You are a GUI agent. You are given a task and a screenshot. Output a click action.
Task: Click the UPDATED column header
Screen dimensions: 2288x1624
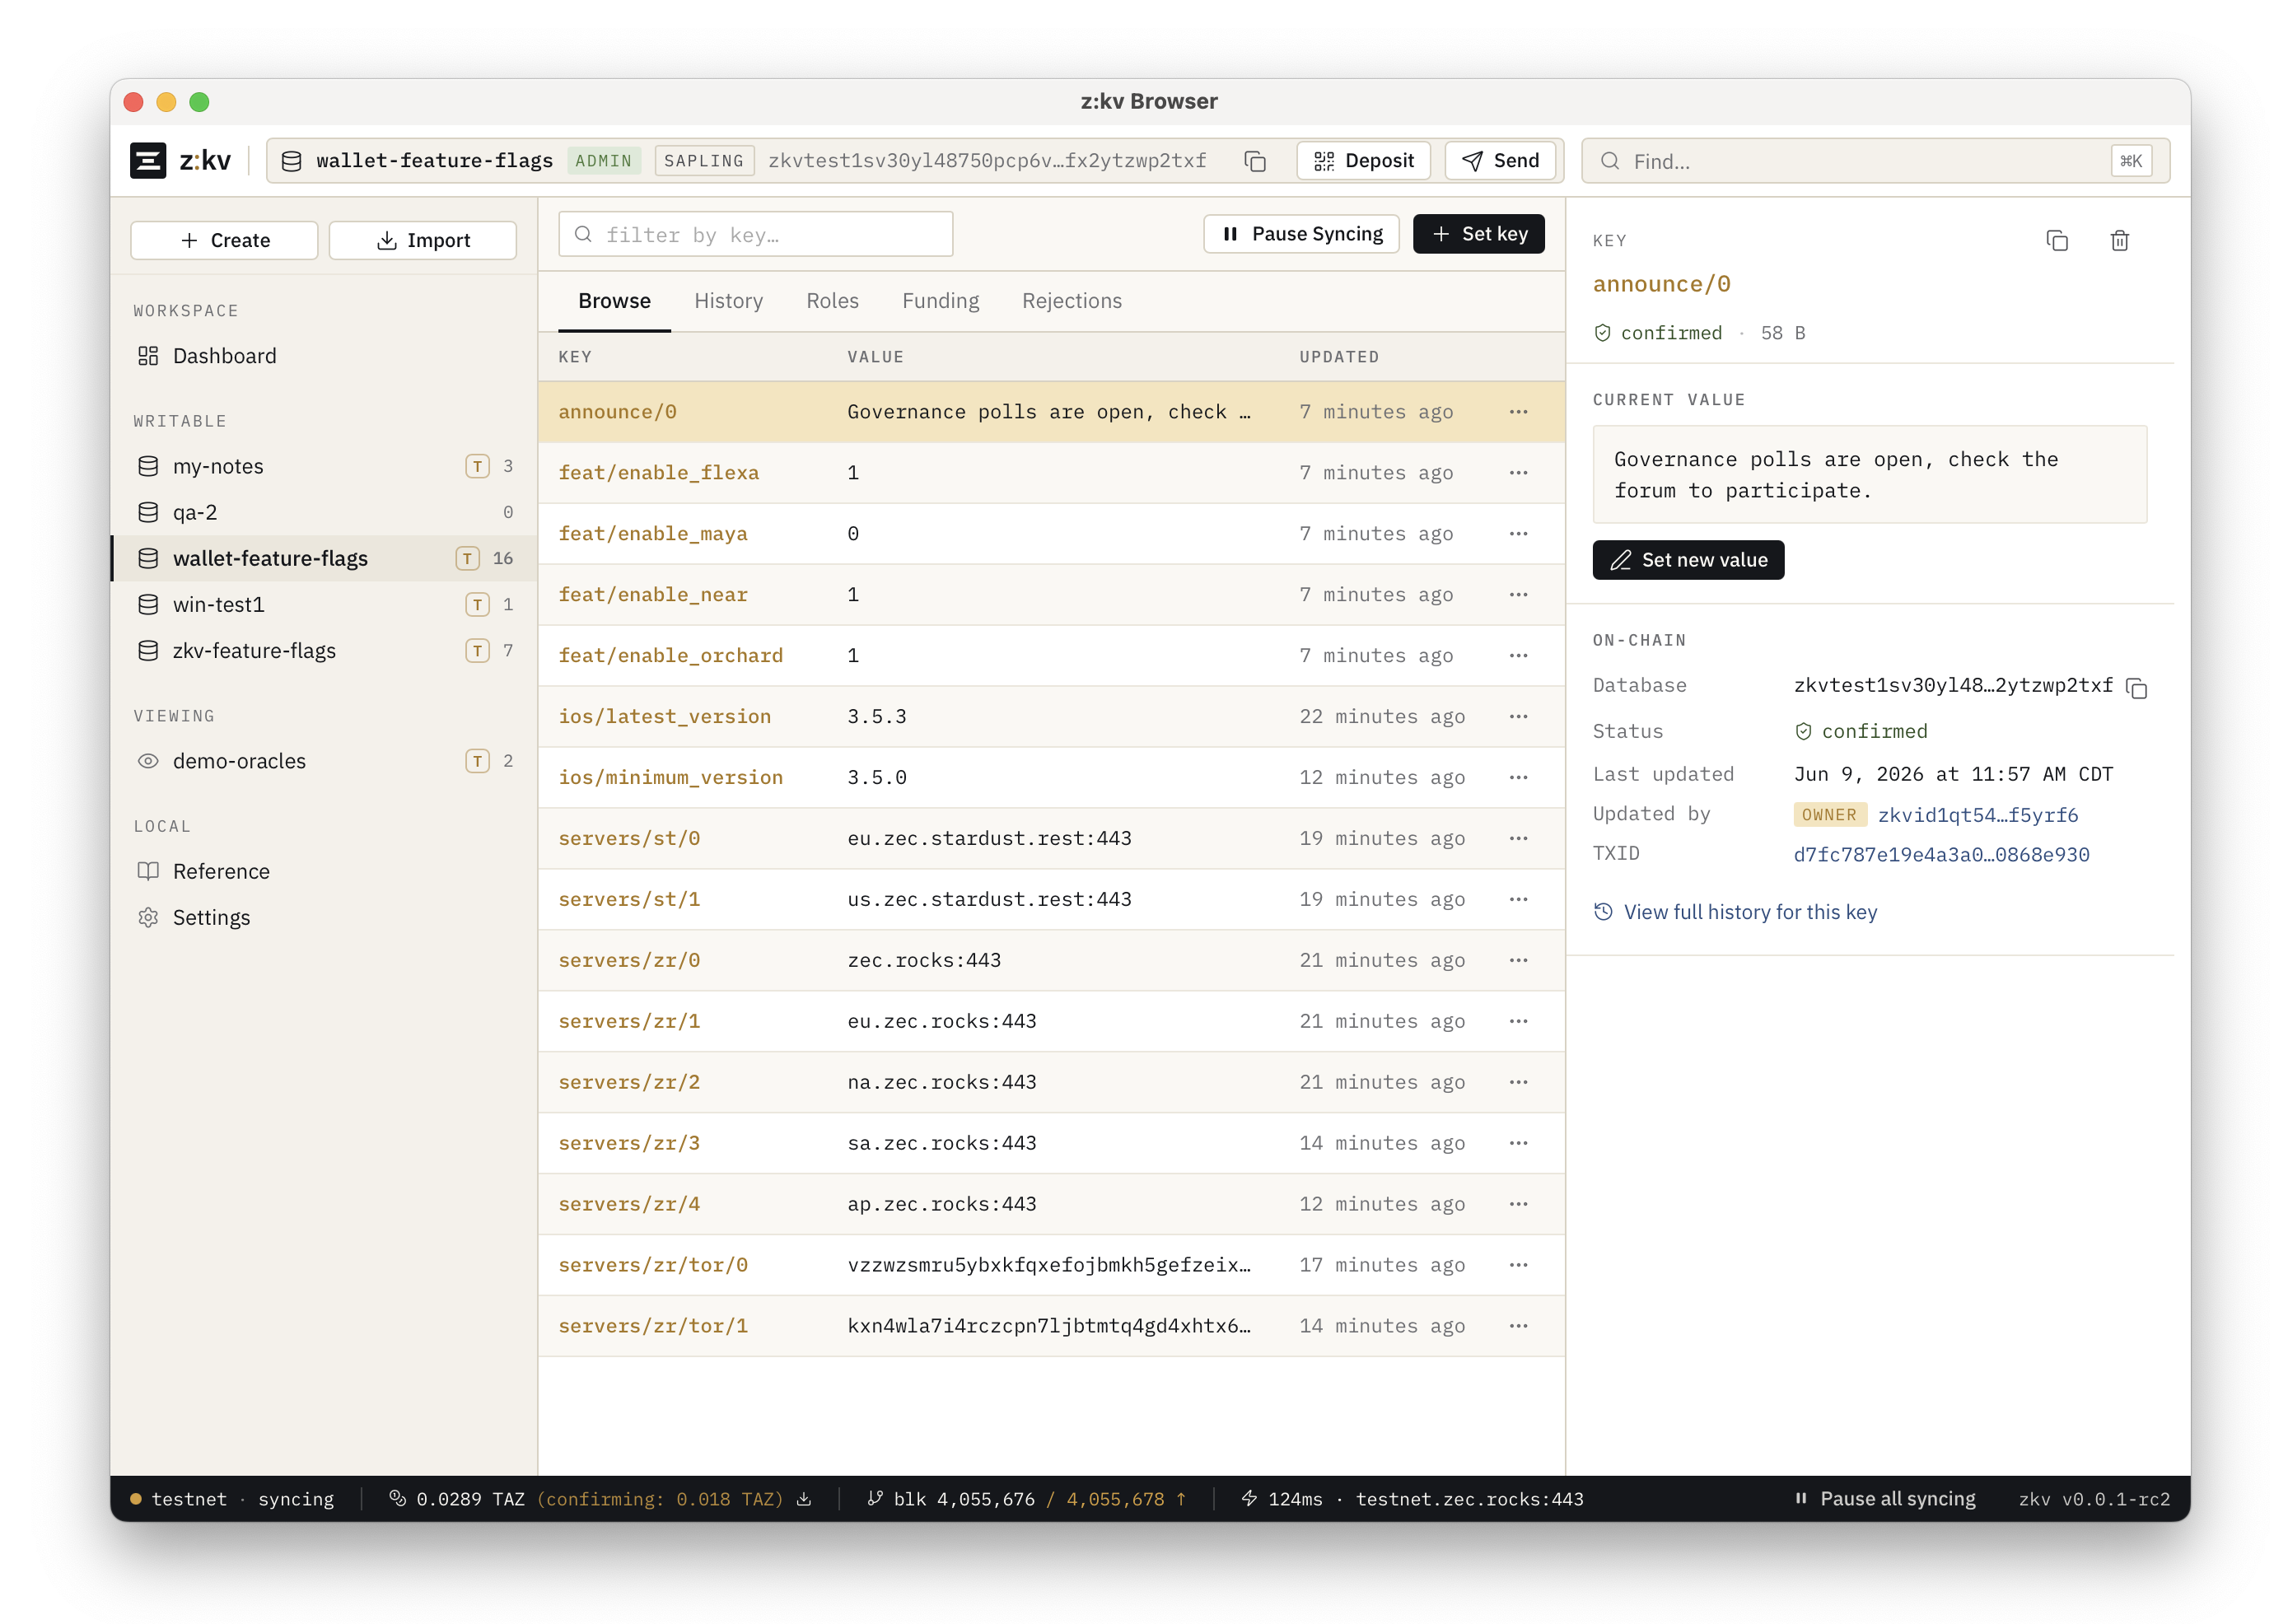point(1339,357)
